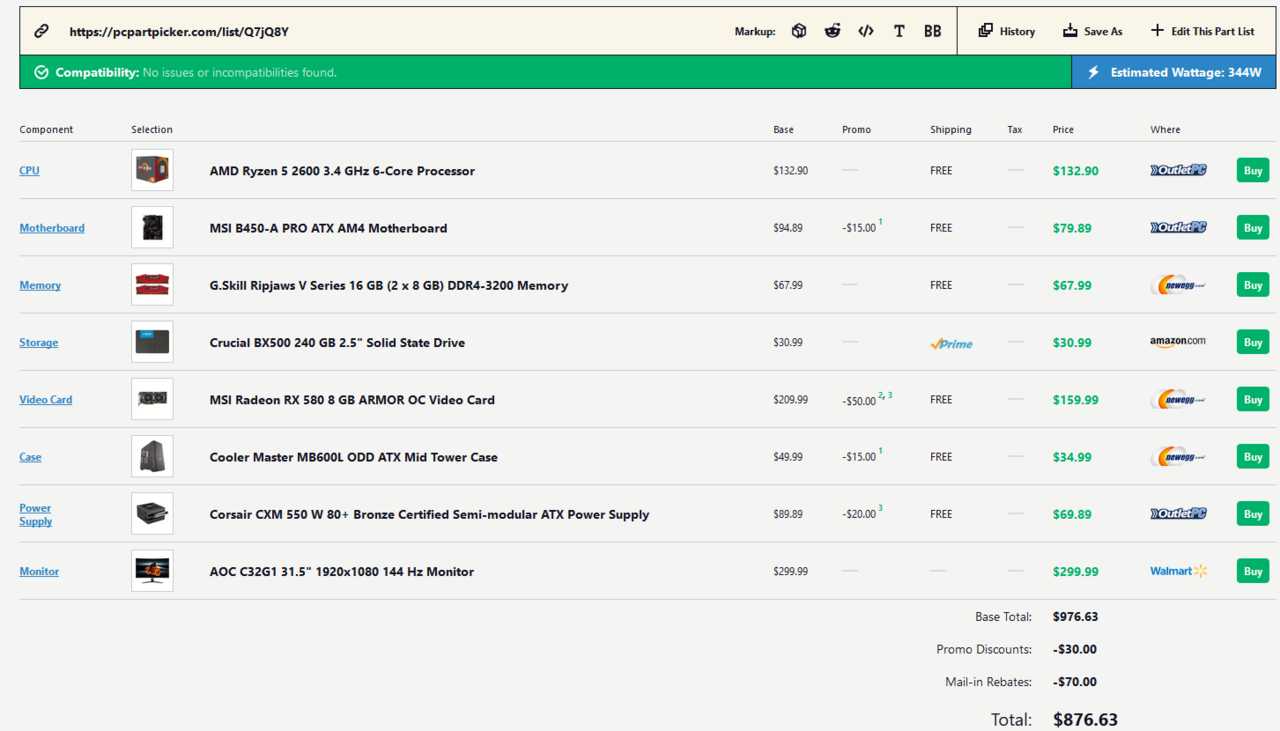1280x731 pixels.
Task: Open the Memory component link
Action: coord(40,285)
